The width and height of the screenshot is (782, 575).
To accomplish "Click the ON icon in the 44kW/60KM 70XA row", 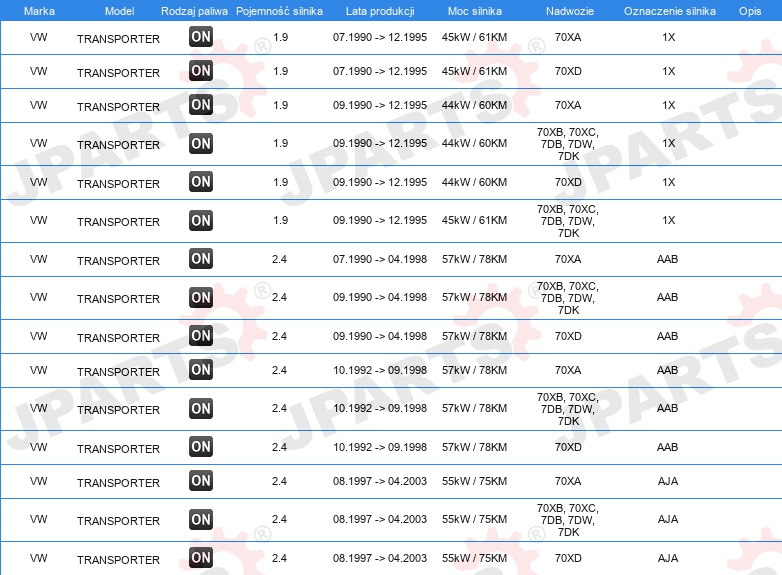I will point(201,104).
